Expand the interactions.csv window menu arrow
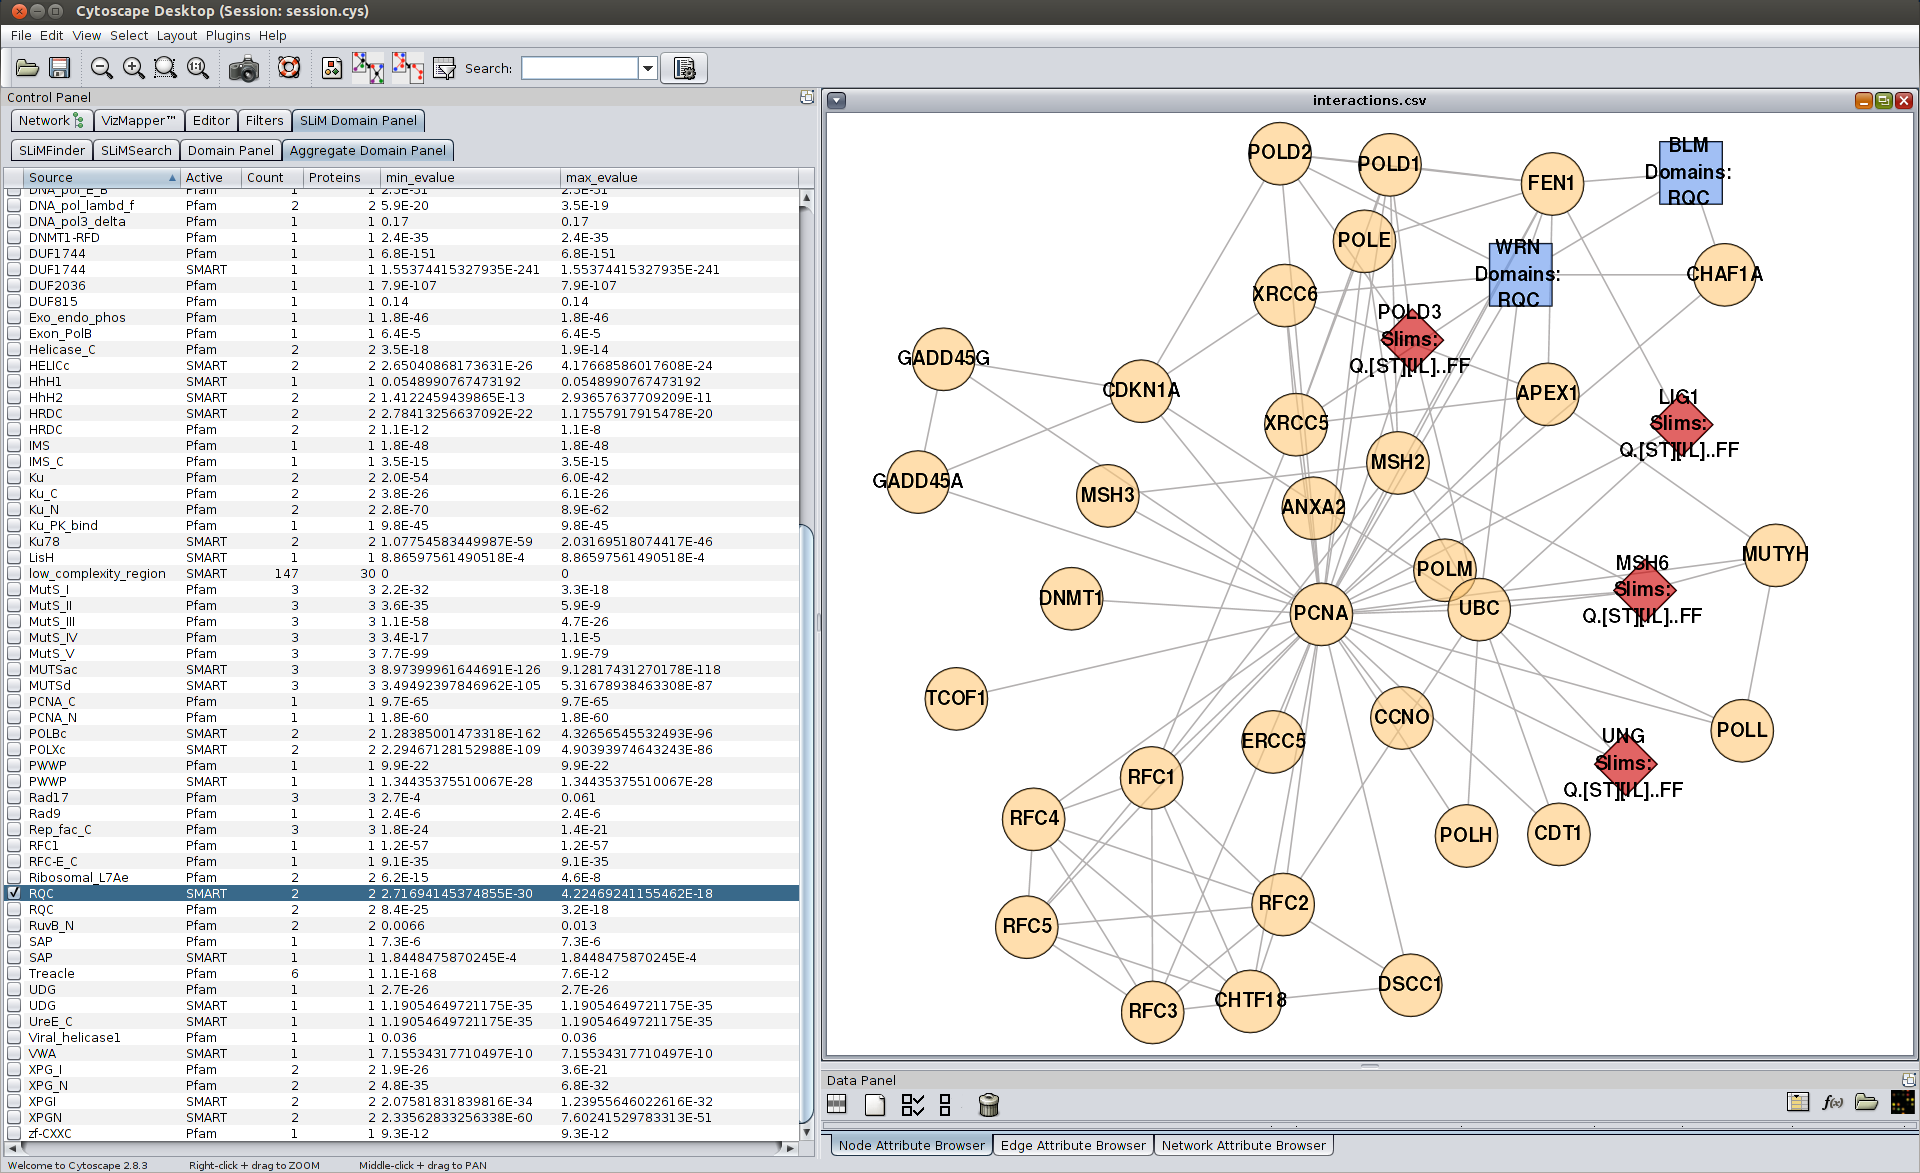This screenshot has height=1173, width=1920. point(837,101)
